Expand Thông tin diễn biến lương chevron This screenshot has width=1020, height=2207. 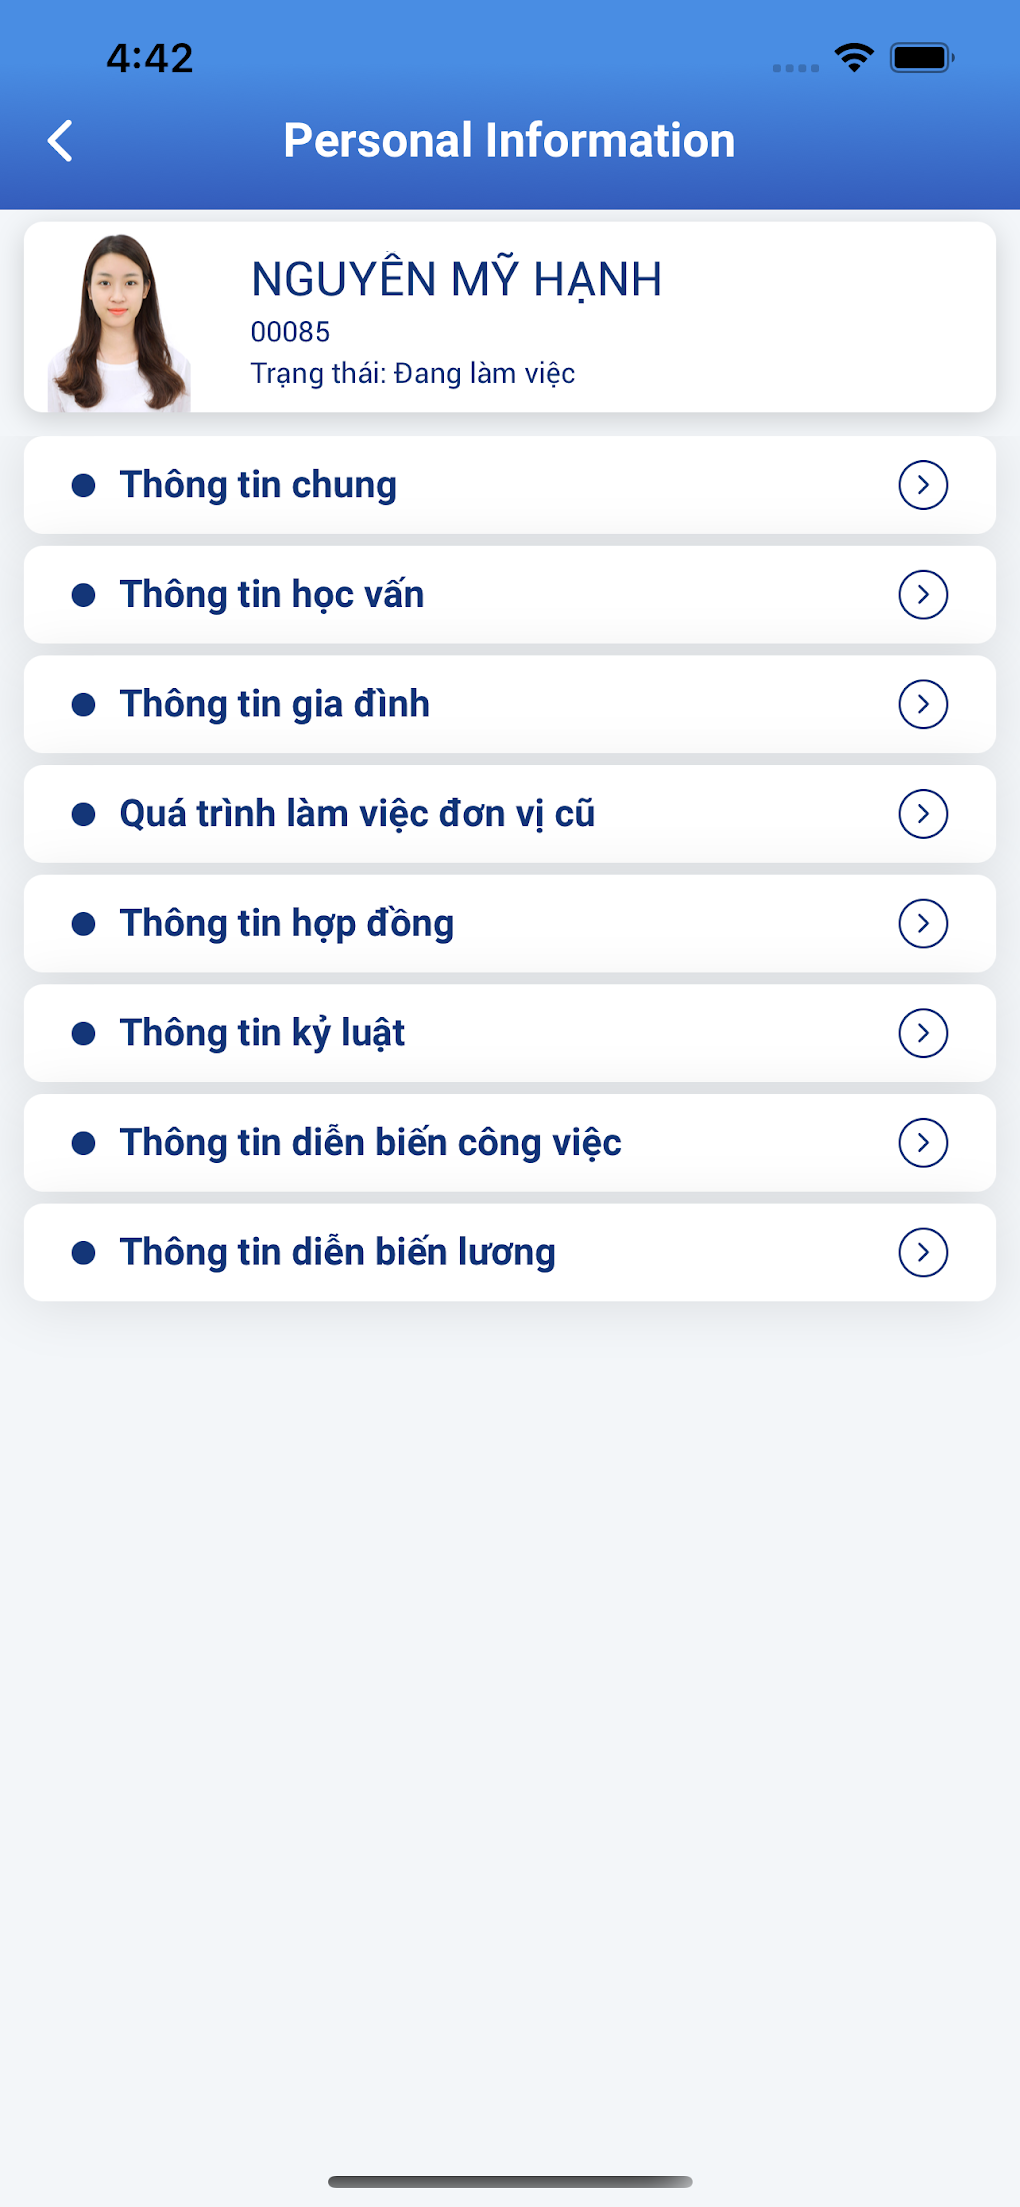[923, 1253]
